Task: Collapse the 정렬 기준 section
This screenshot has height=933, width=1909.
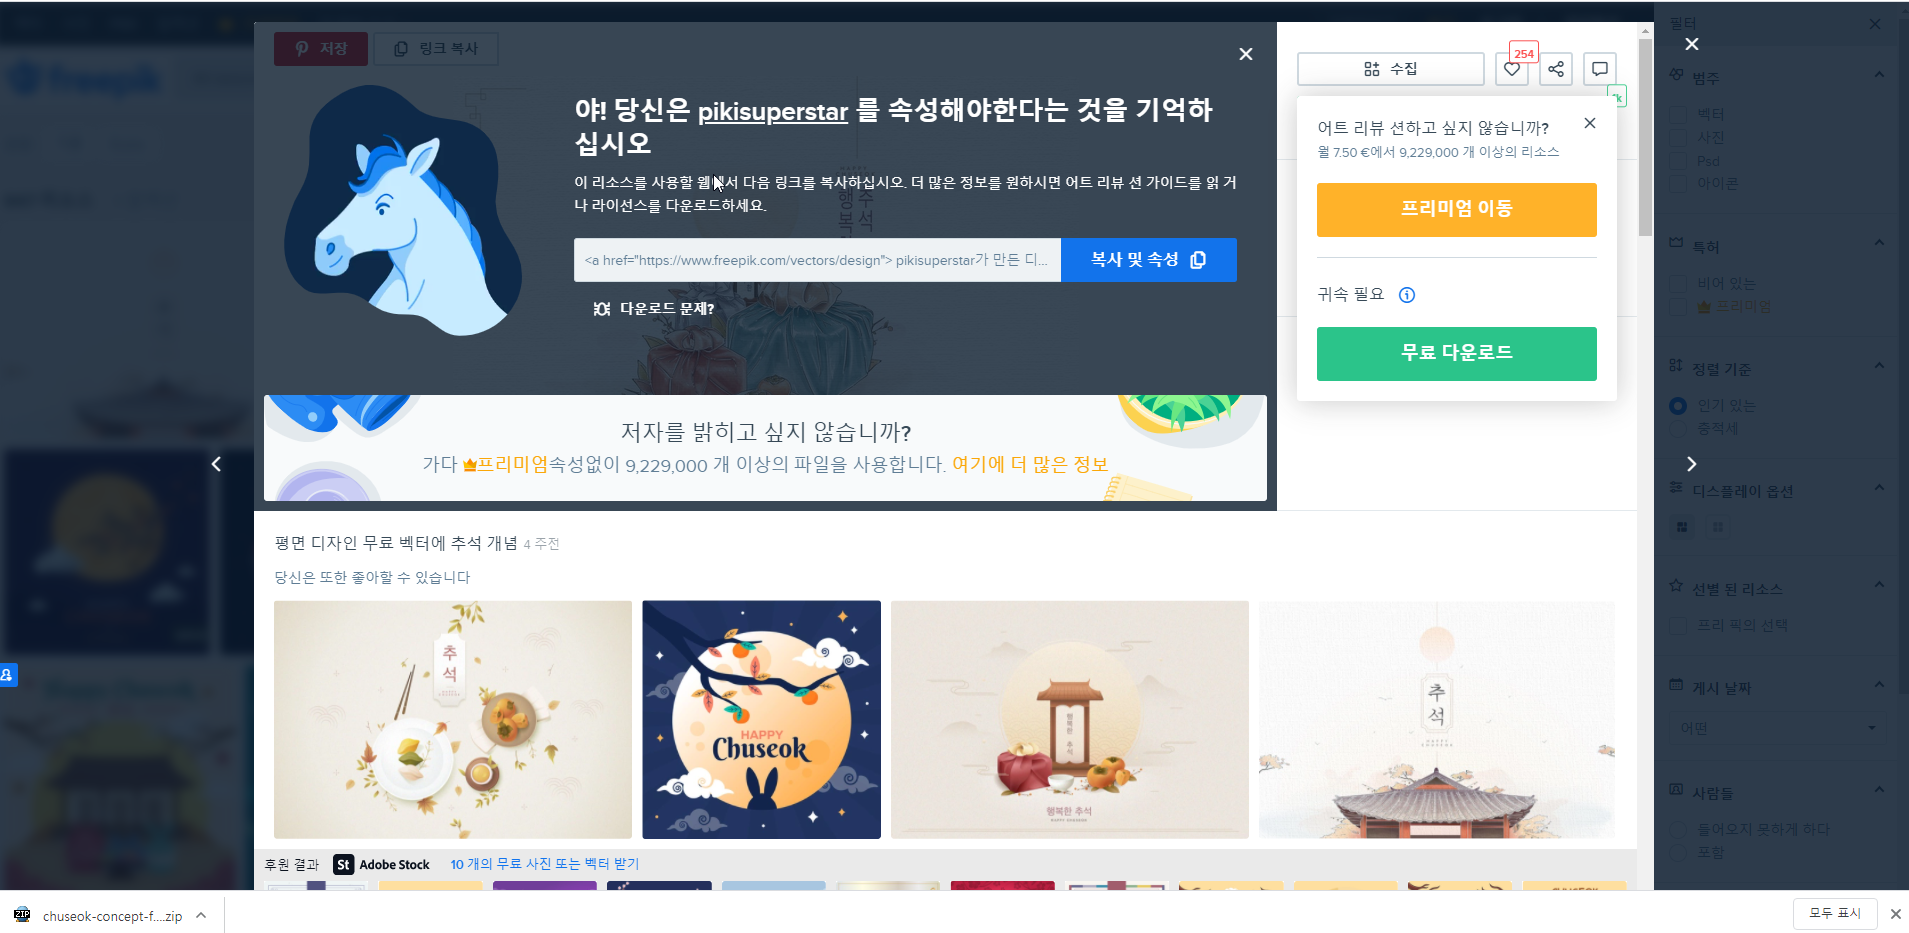Action: tap(1879, 366)
